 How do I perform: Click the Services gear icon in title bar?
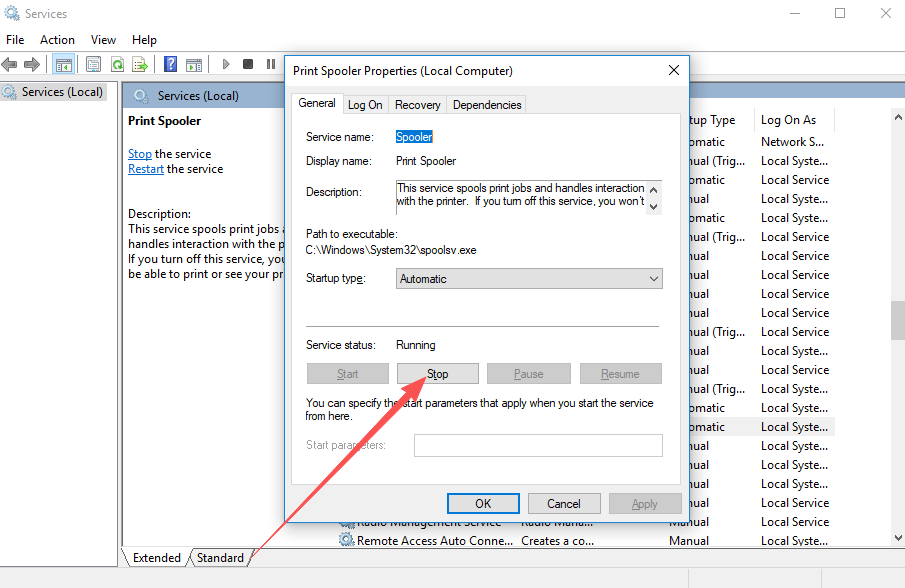tap(12, 13)
